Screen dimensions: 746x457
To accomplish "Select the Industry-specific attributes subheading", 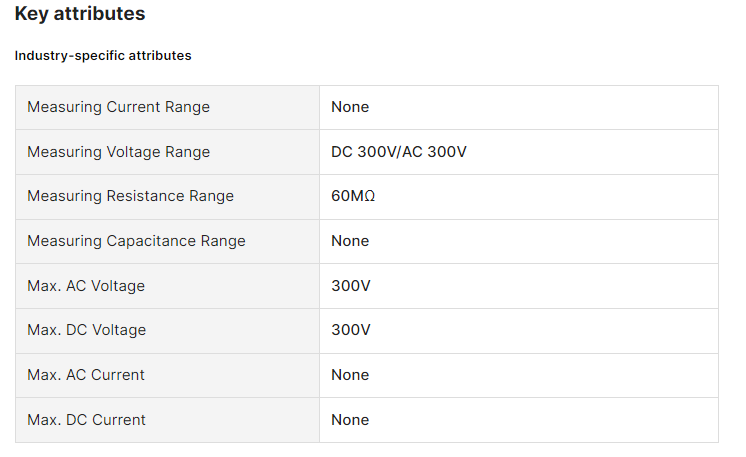I will (103, 56).
